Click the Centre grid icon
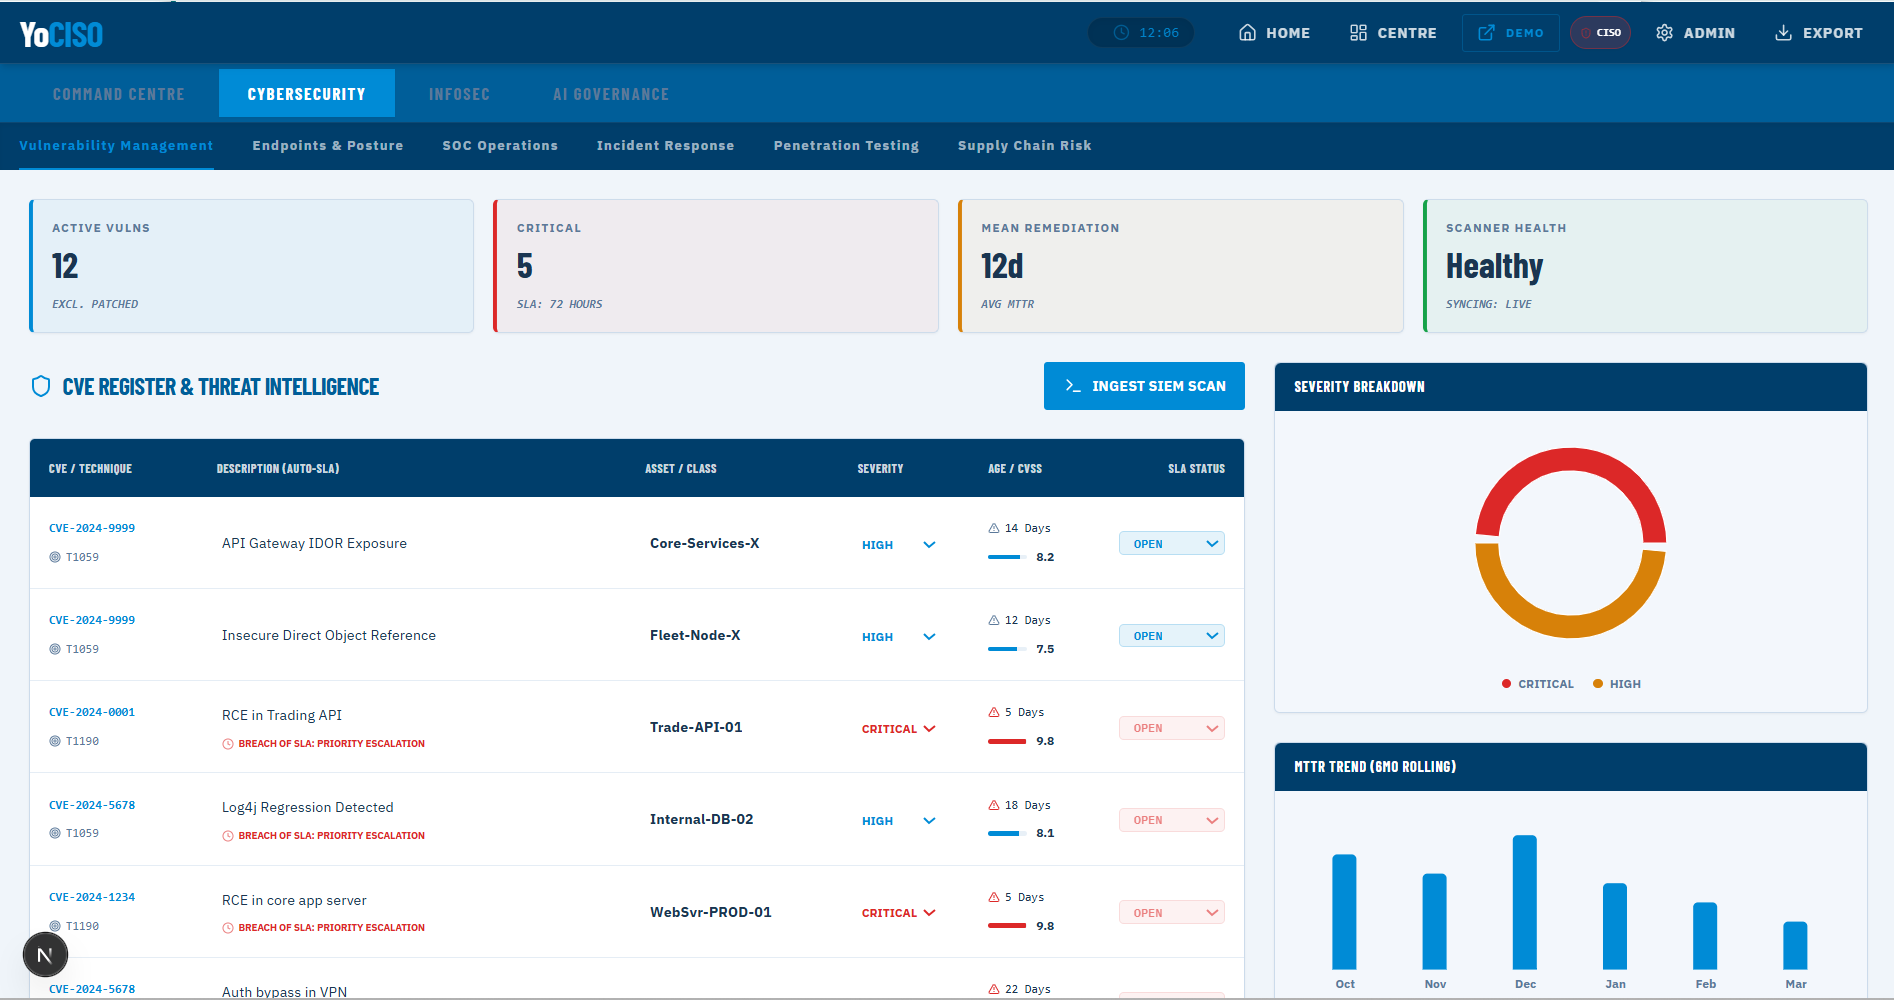1894x1000 pixels. click(x=1358, y=33)
